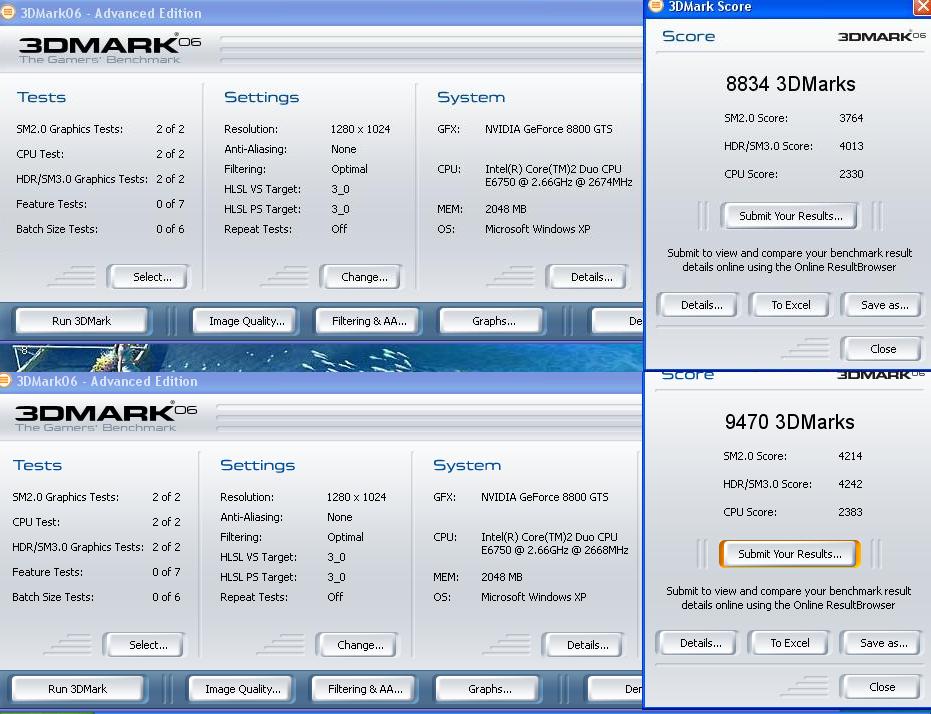Submit results from the 9470 3DMarks dialog

(789, 553)
